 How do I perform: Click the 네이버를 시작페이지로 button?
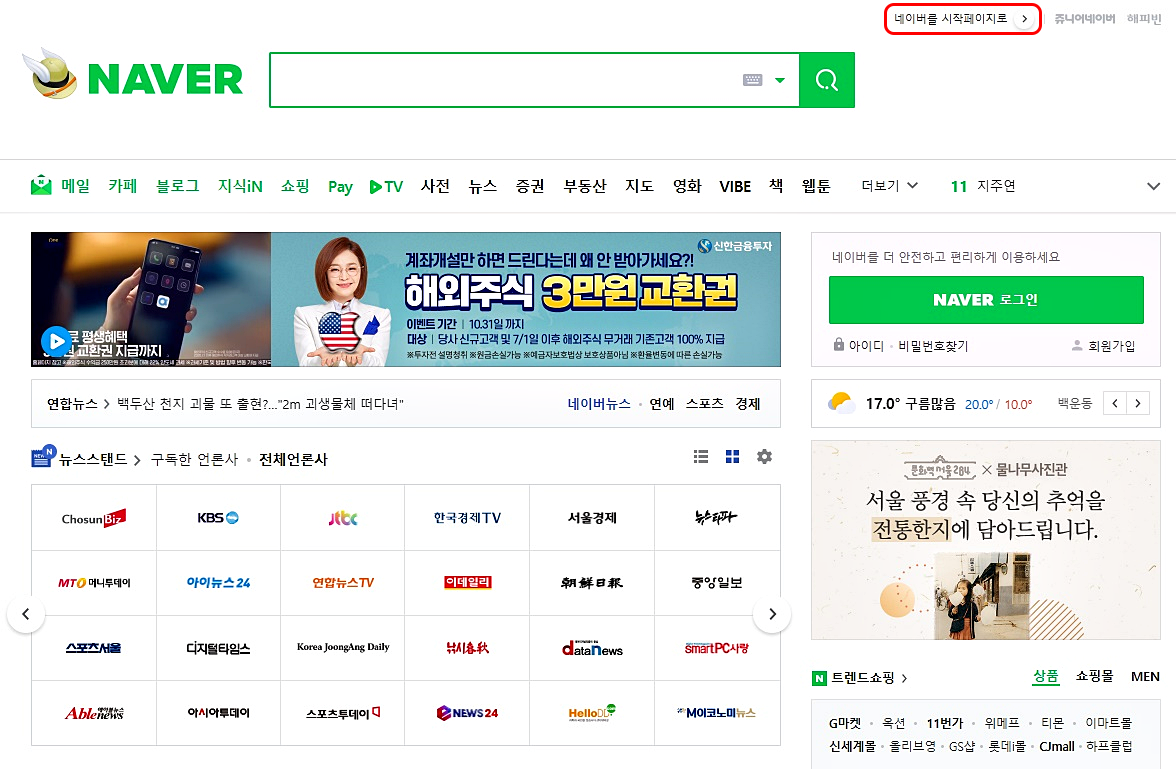point(963,19)
